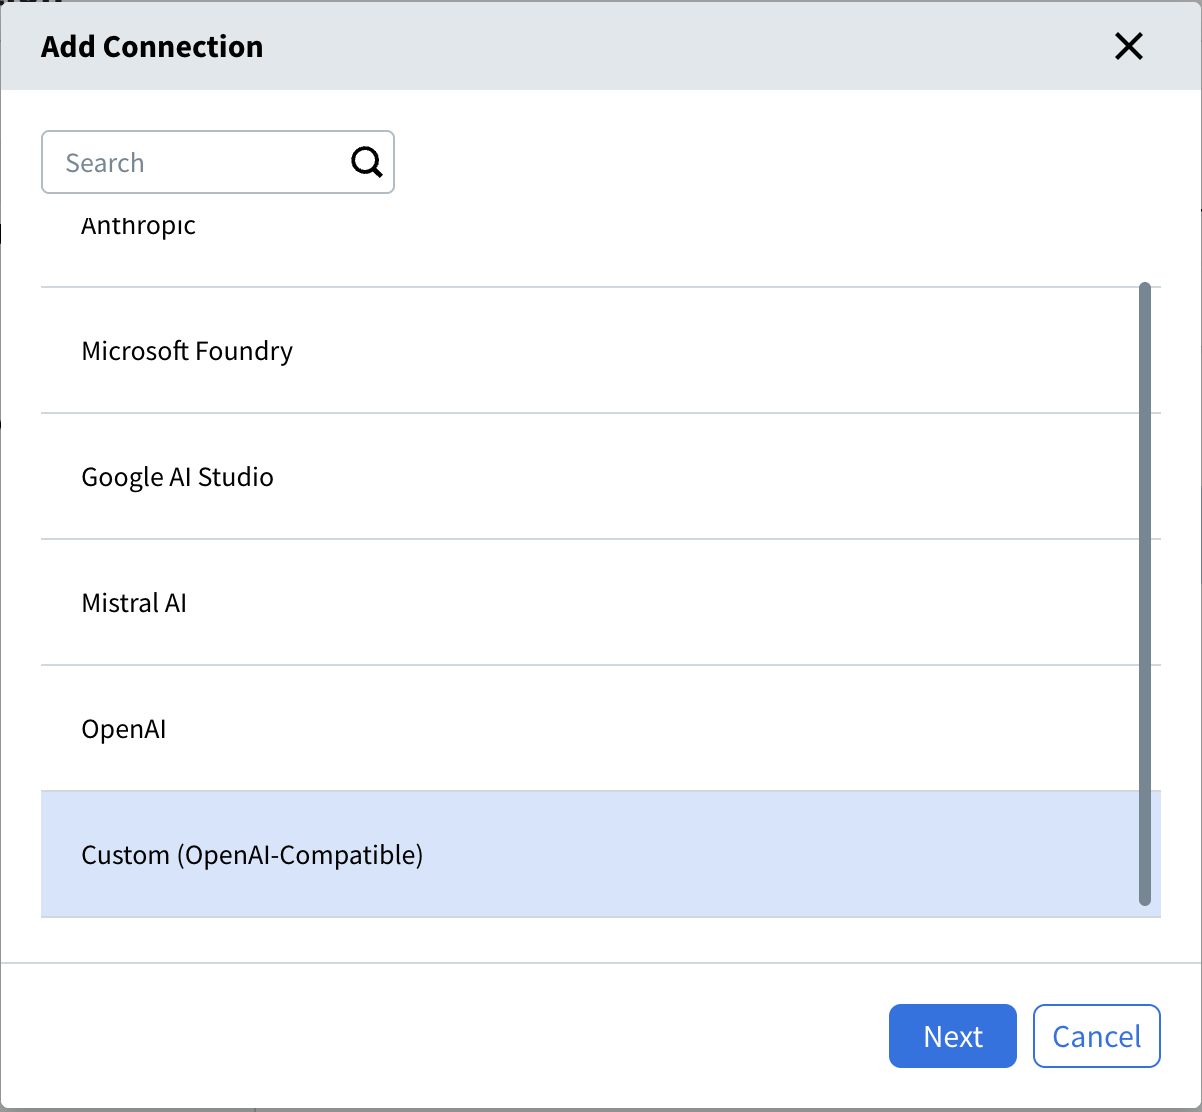
Task: Click the Next button
Action: tap(953, 1036)
